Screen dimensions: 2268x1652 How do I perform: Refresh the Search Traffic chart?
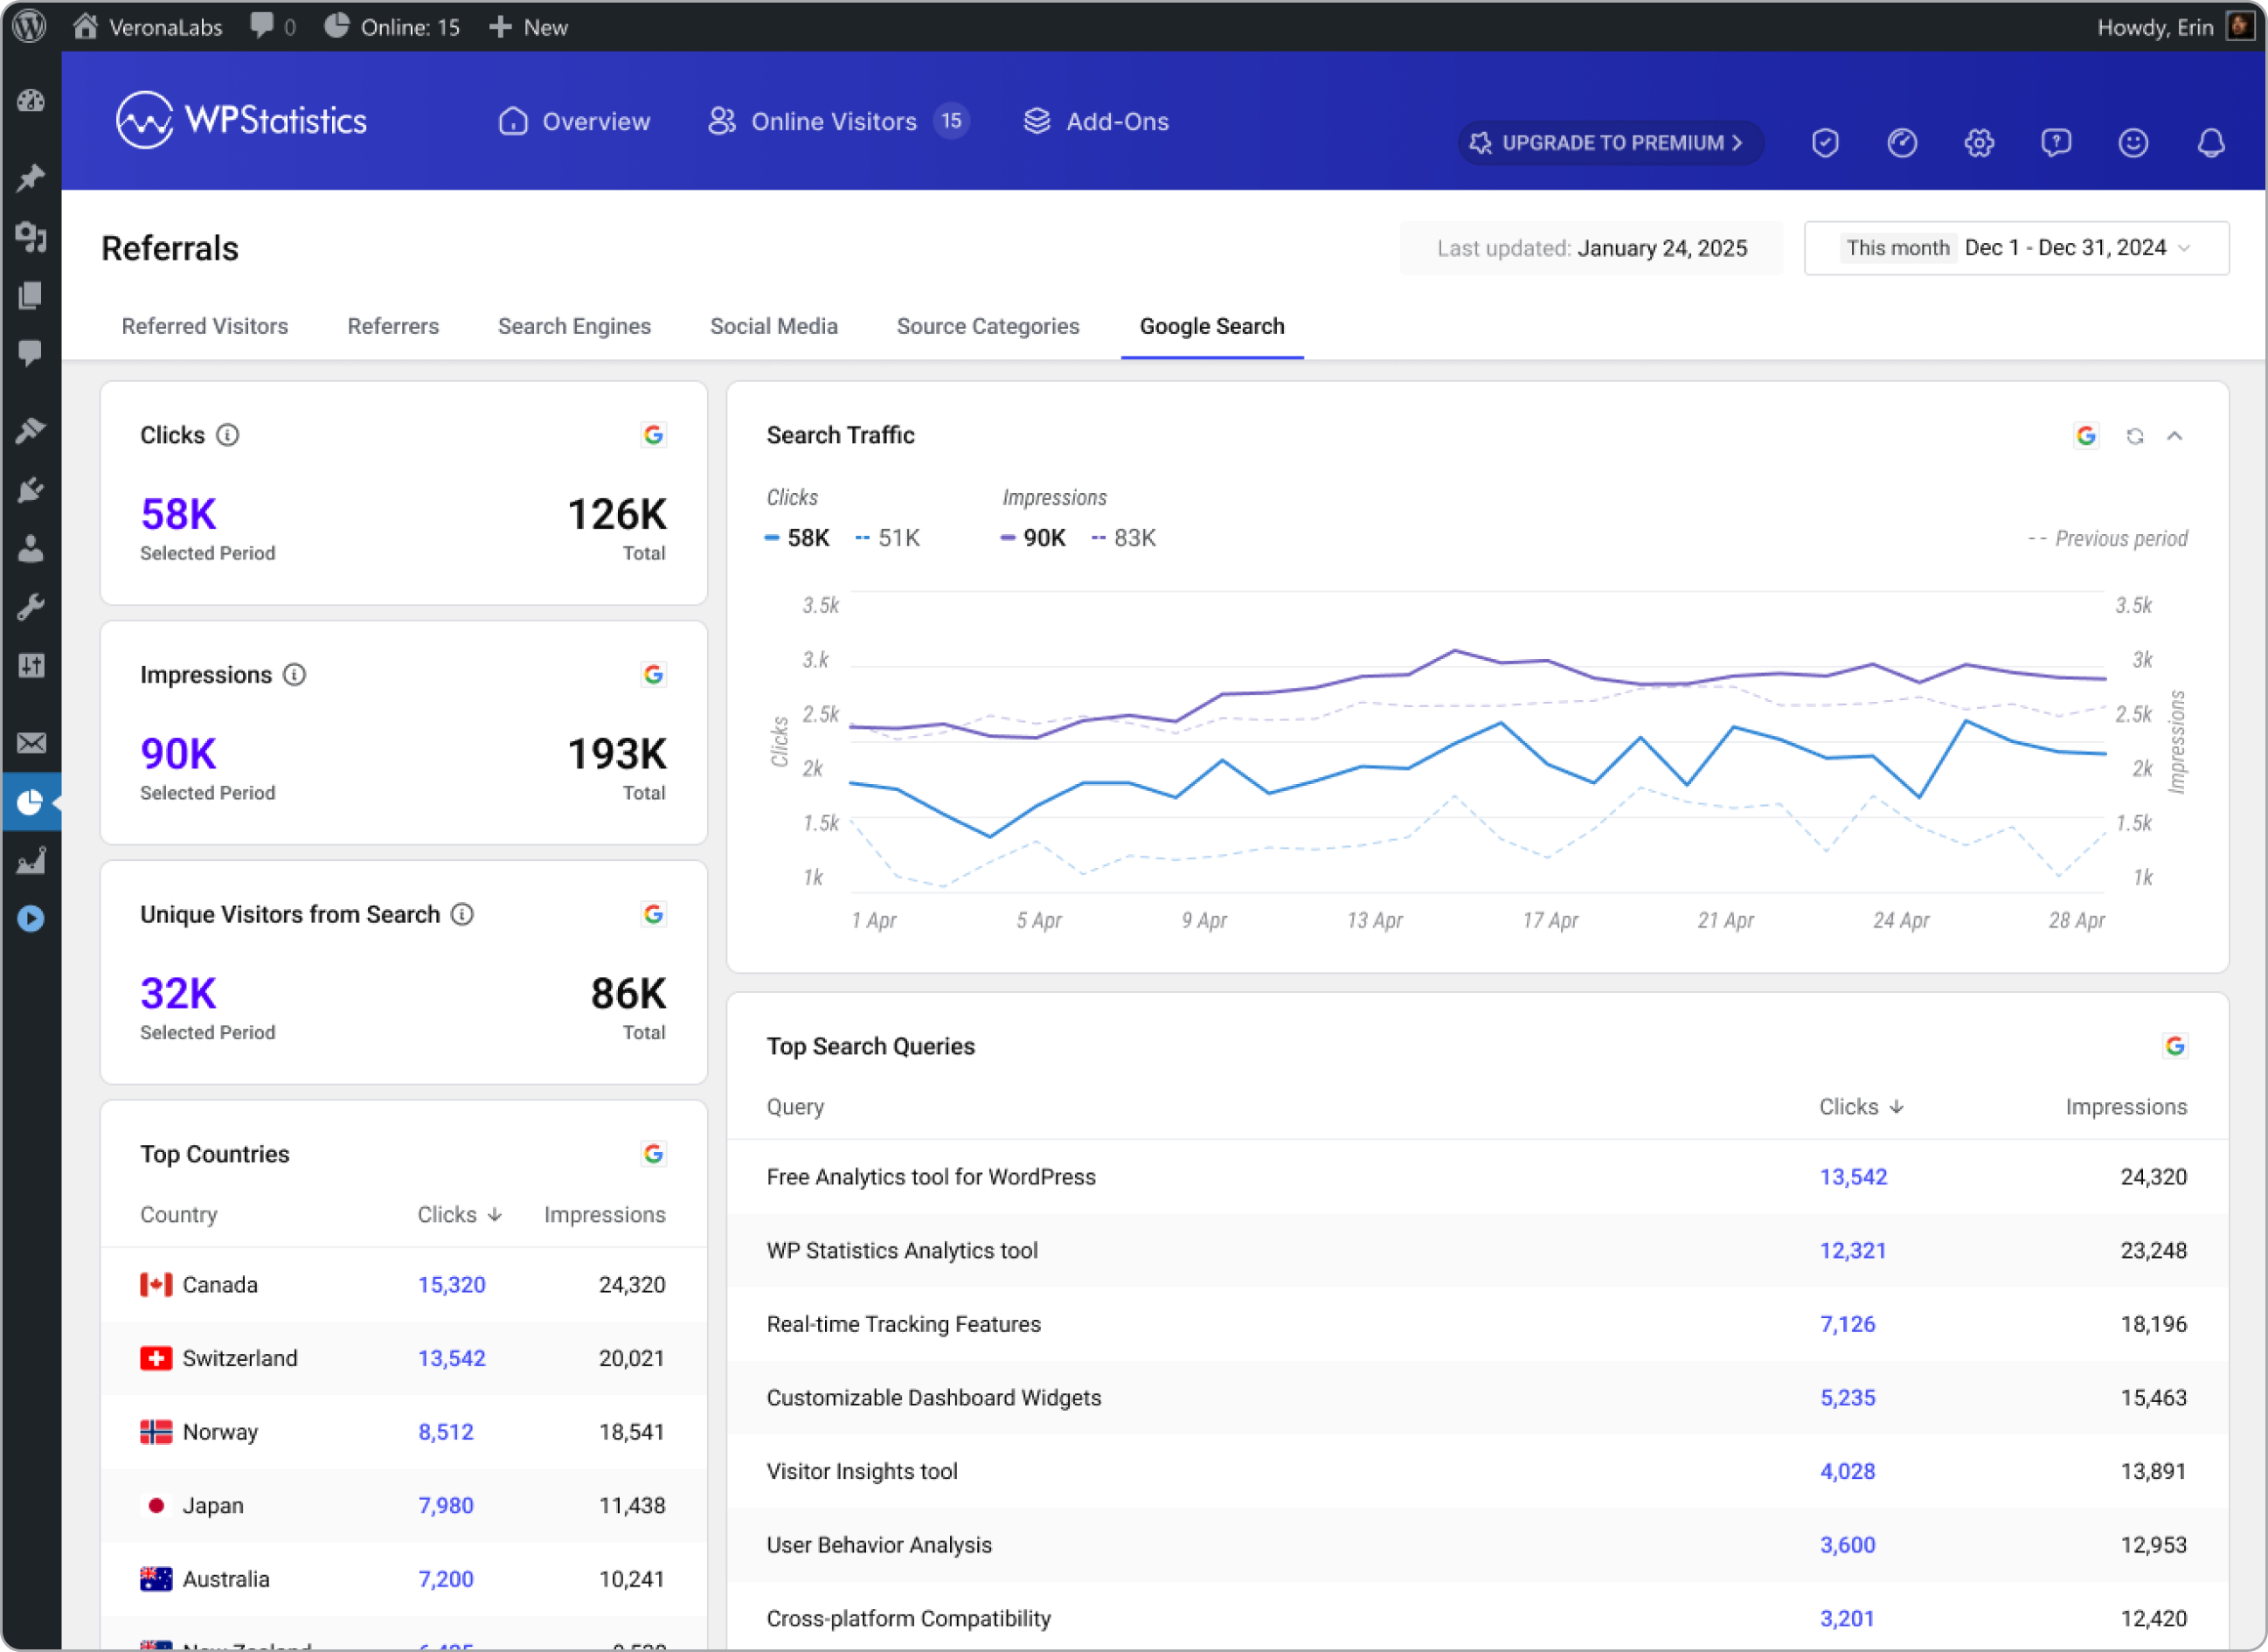(x=2134, y=436)
